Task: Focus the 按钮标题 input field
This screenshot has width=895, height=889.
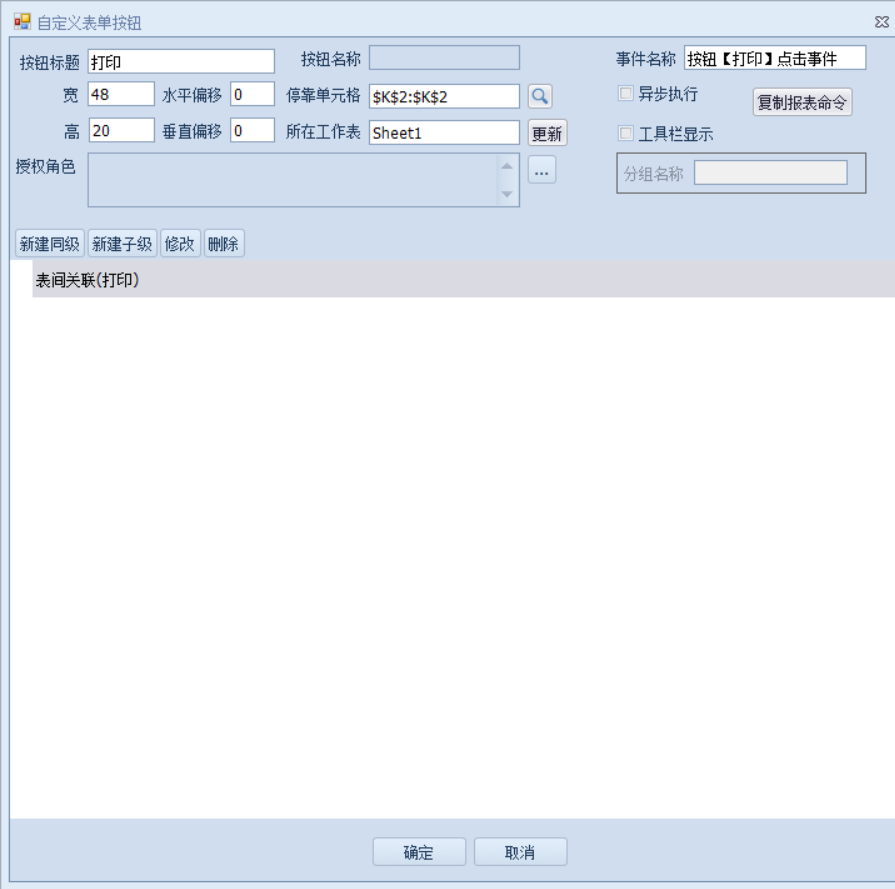Action: tap(181, 62)
